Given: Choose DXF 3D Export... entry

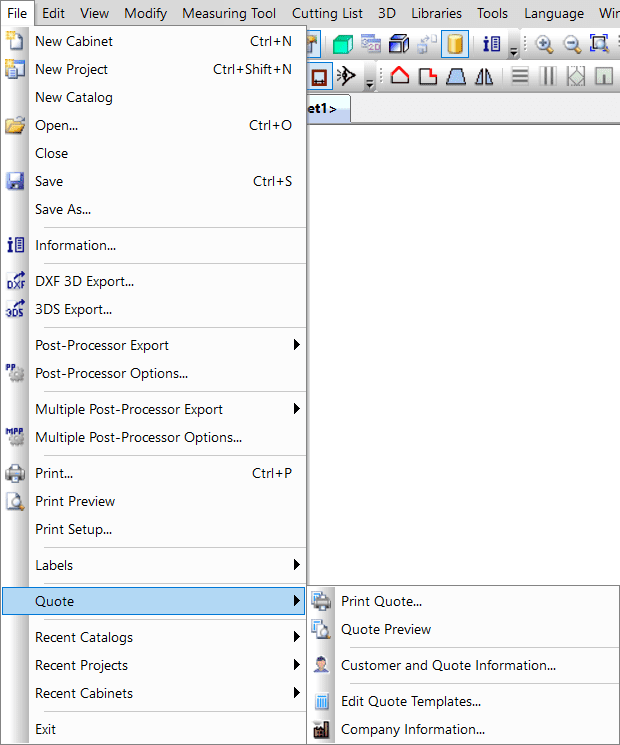Looking at the screenshot, I should coord(153,281).
